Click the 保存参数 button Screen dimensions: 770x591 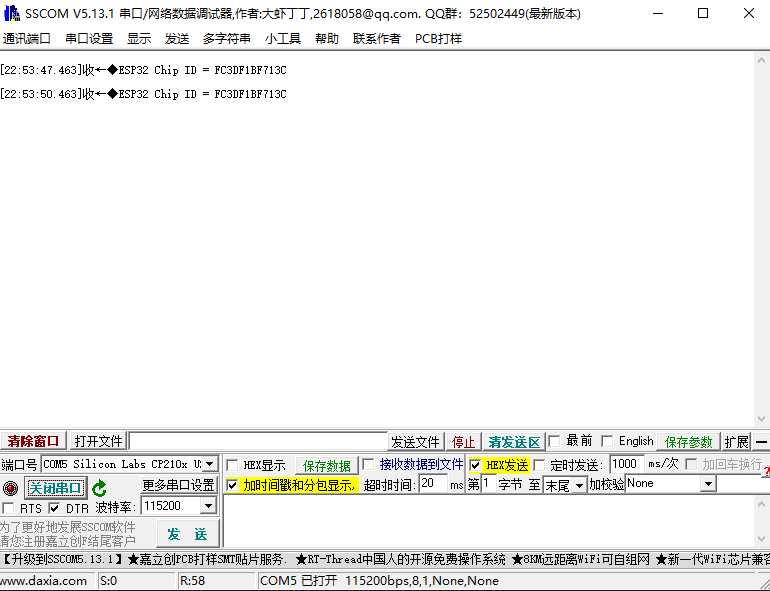pyautogui.click(x=689, y=442)
